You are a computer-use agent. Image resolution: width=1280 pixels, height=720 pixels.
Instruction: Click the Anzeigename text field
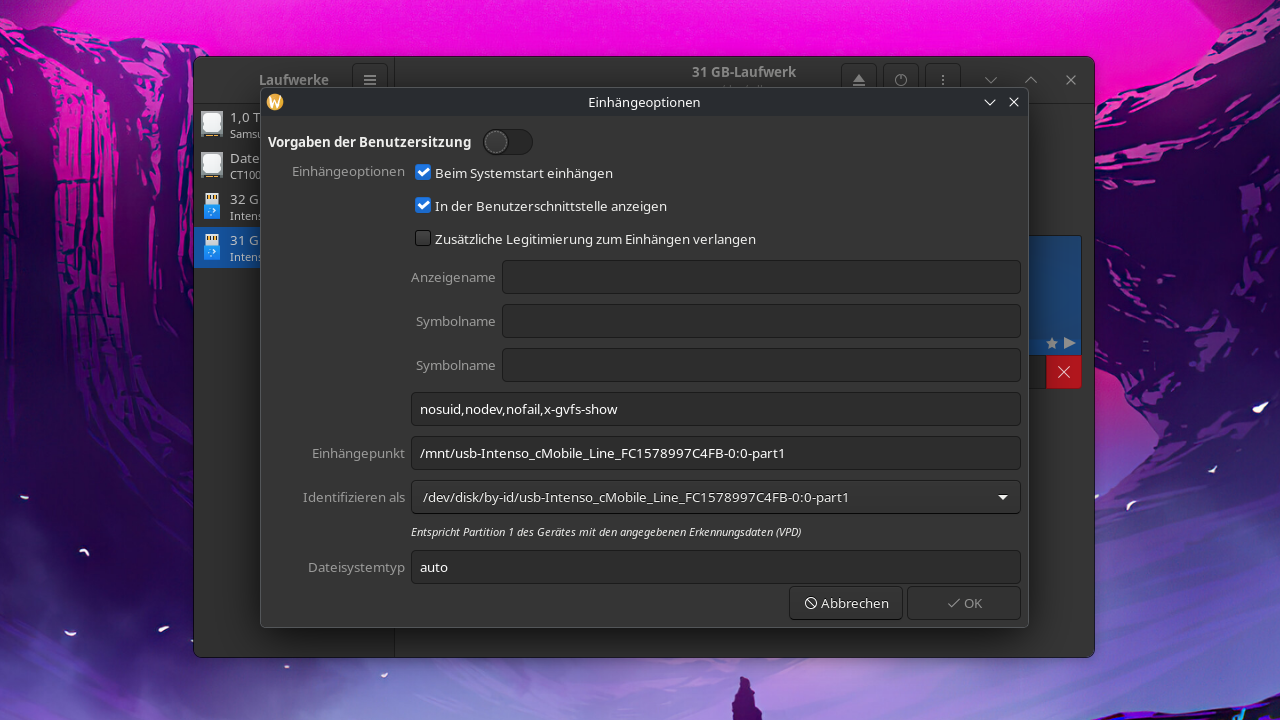[760, 277]
